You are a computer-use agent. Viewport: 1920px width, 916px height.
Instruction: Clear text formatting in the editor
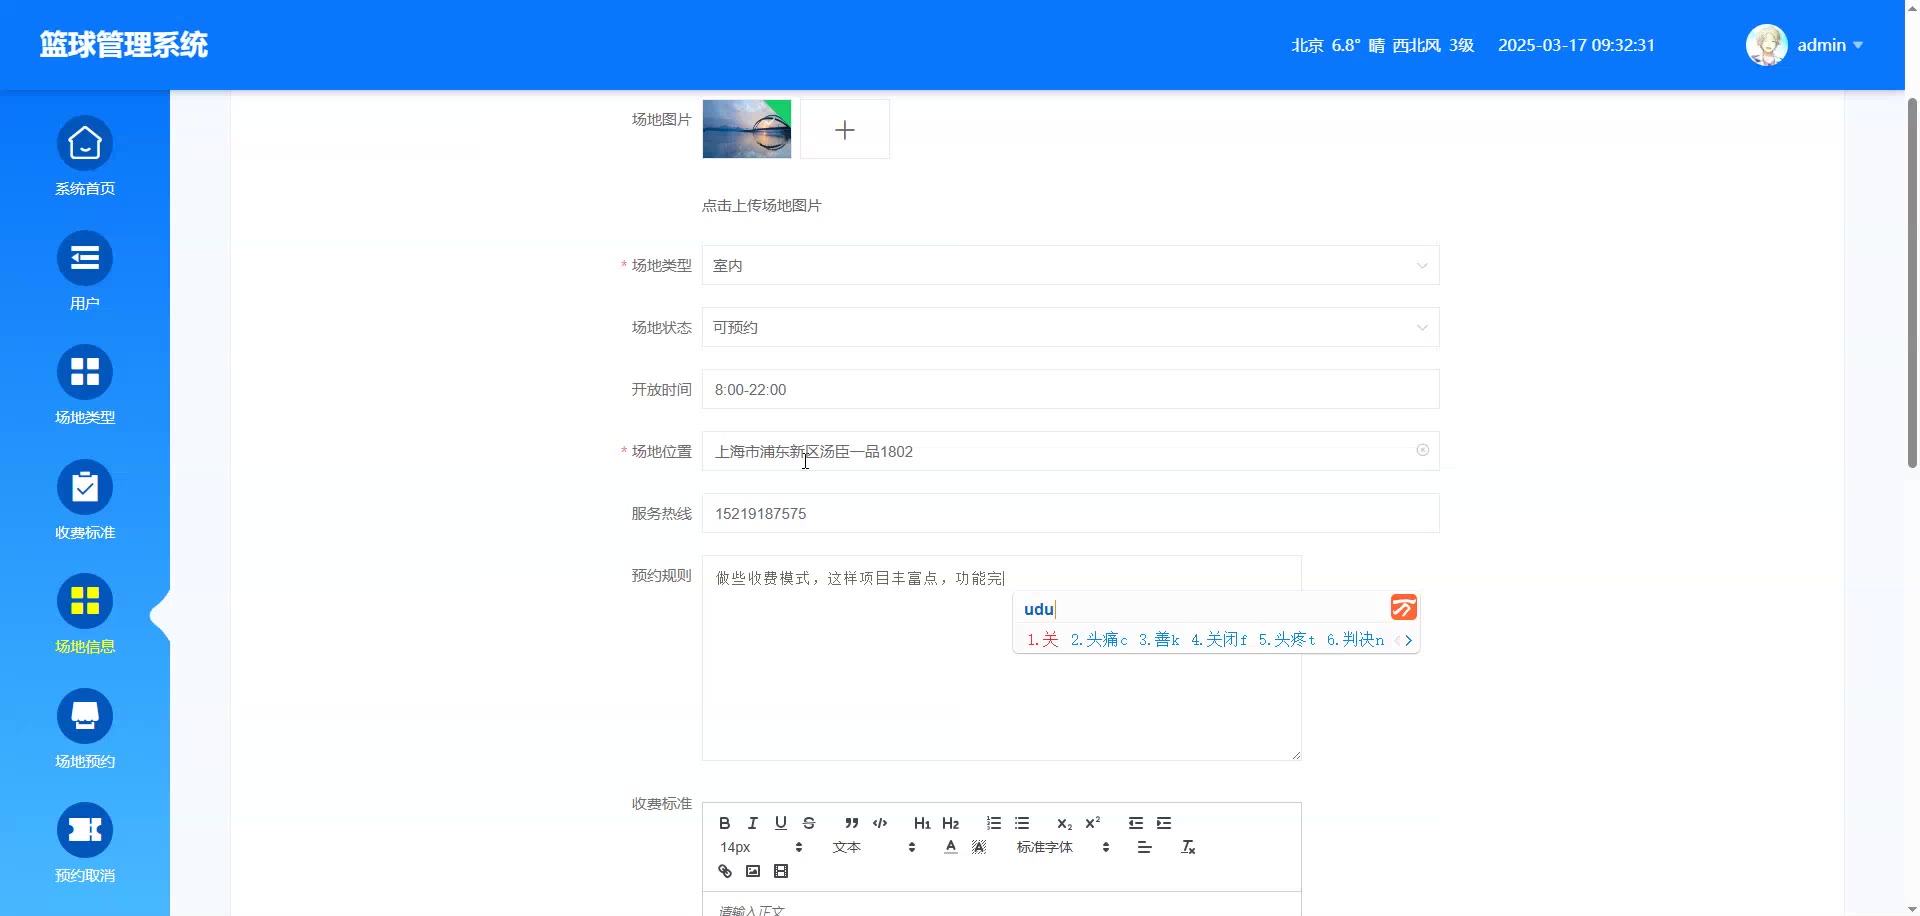[x=1188, y=847]
